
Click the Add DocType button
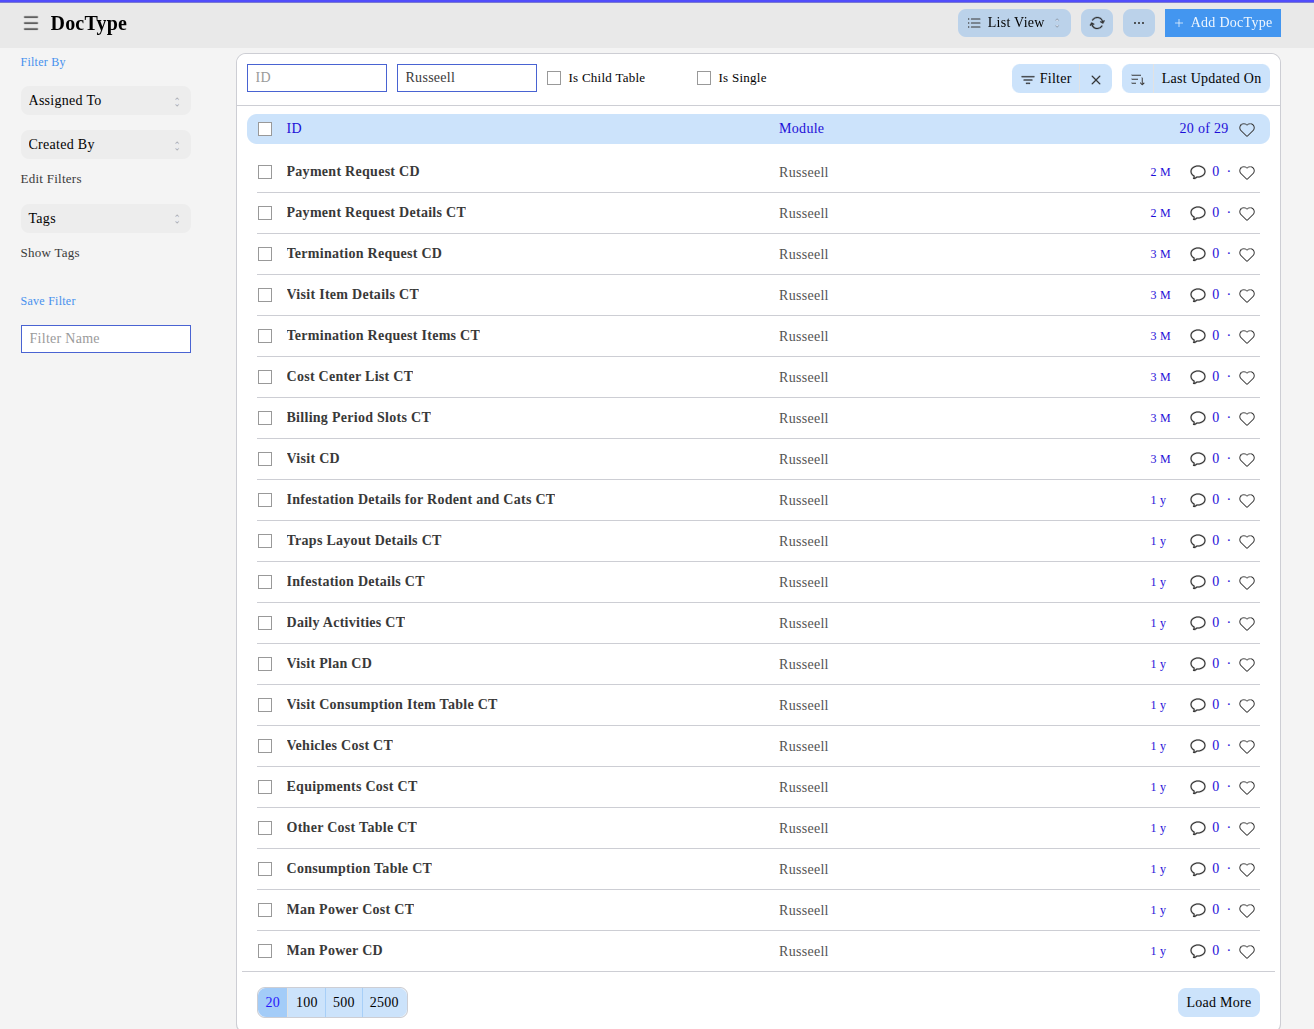[1222, 23]
